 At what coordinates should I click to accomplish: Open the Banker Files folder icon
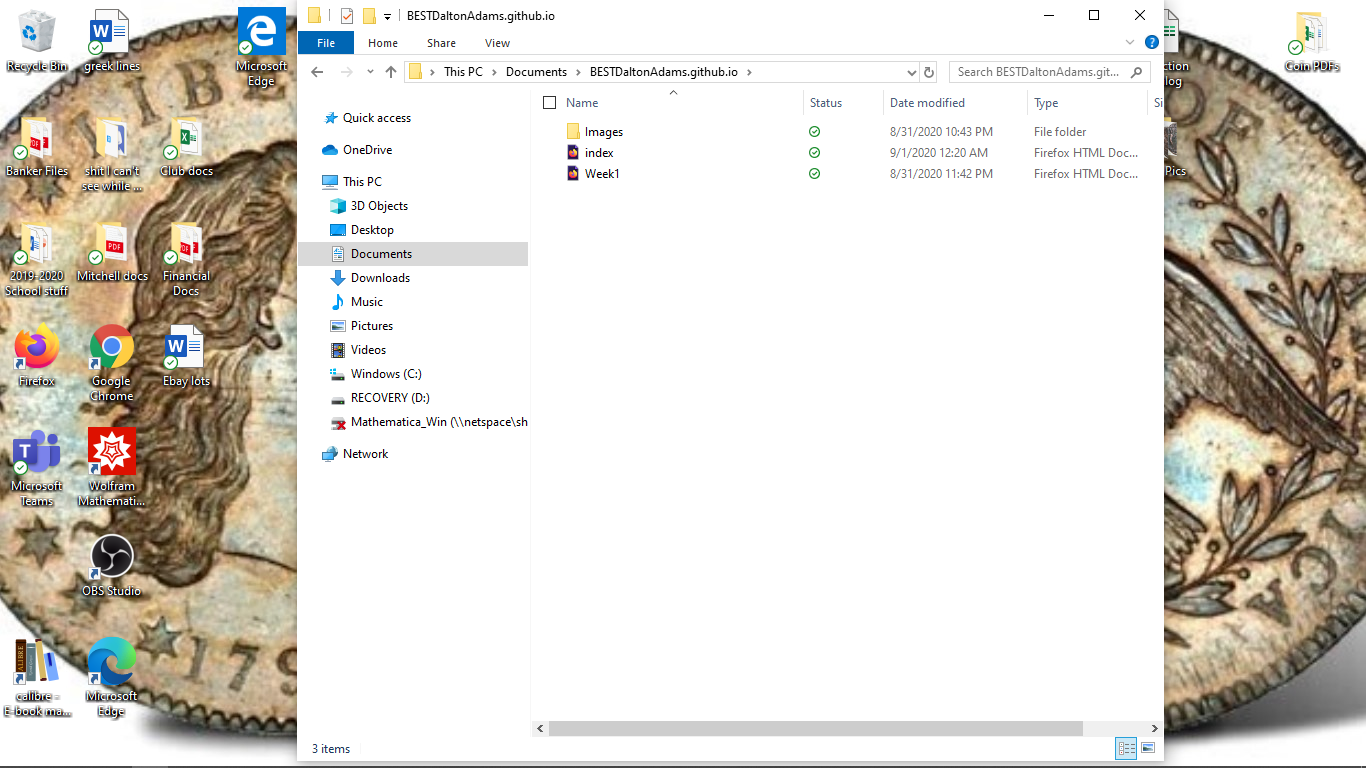click(x=37, y=147)
